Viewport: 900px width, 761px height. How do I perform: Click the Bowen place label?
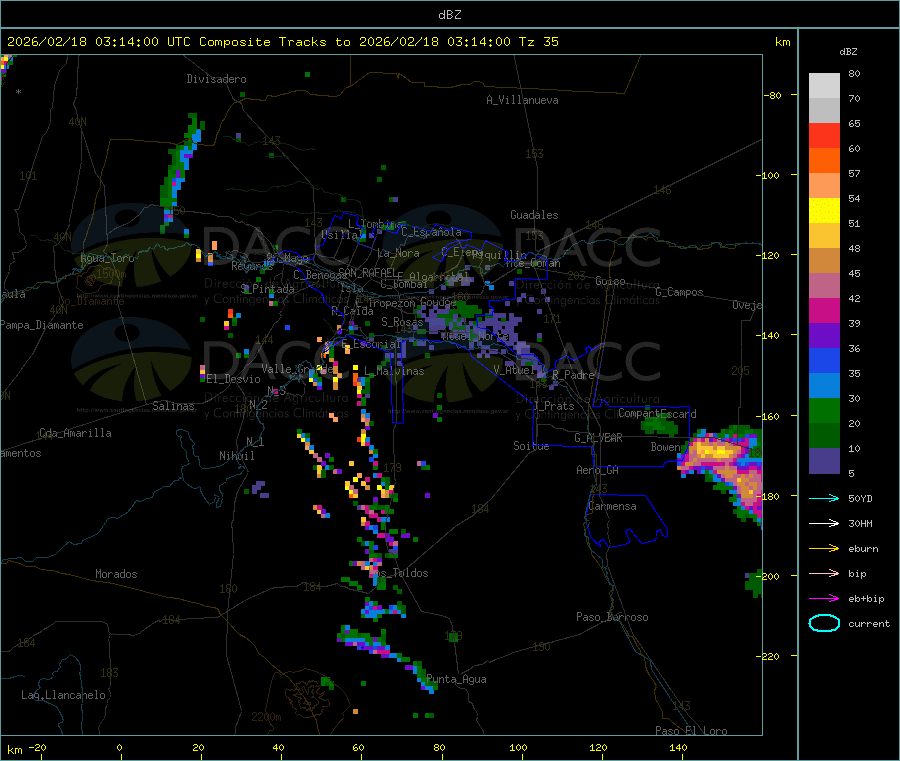pos(665,446)
